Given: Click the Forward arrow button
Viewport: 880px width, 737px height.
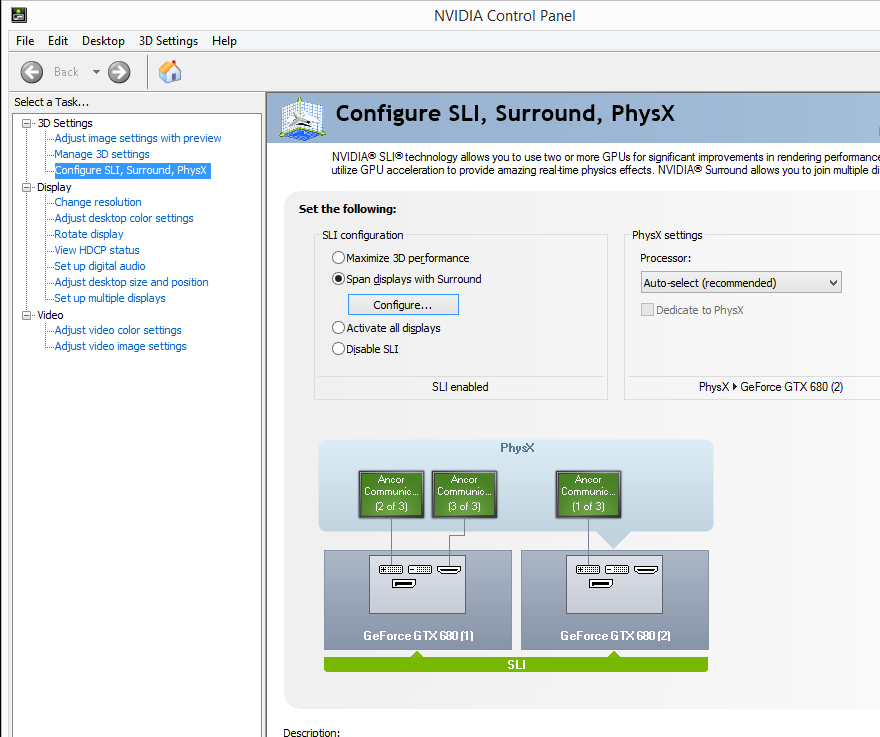Looking at the screenshot, I should (119, 72).
